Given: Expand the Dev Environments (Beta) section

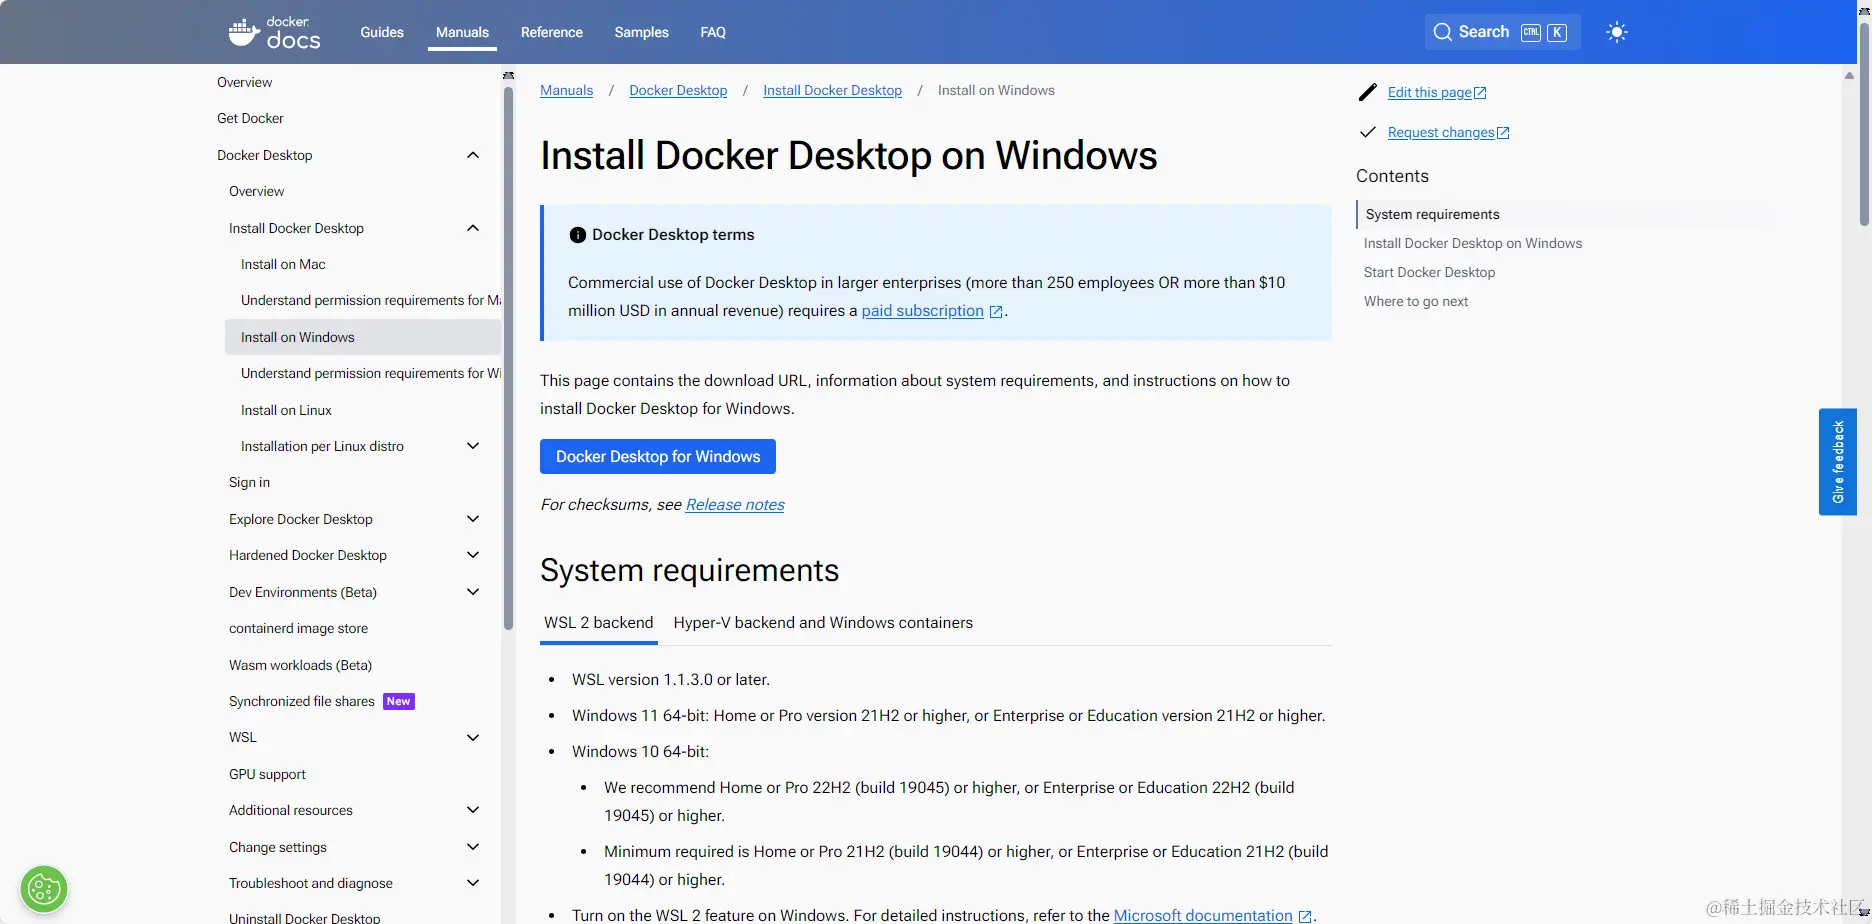Looking at the screenshot, I should (x=473, y=592).
